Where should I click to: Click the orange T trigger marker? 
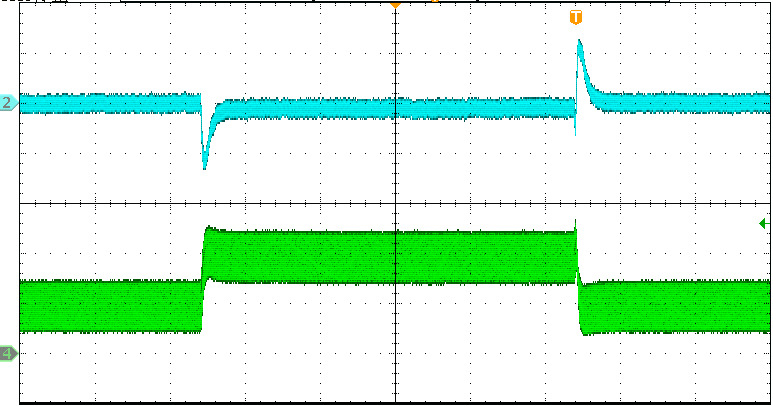point(575,18)
